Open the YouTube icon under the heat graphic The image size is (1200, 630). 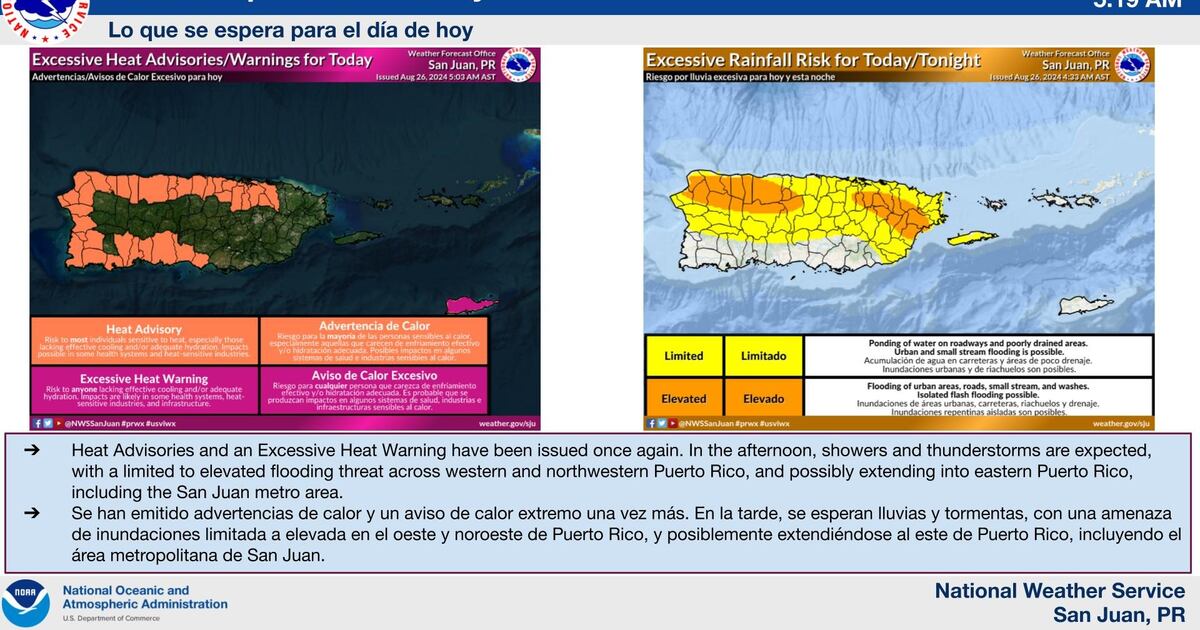[x=58, y=423]
